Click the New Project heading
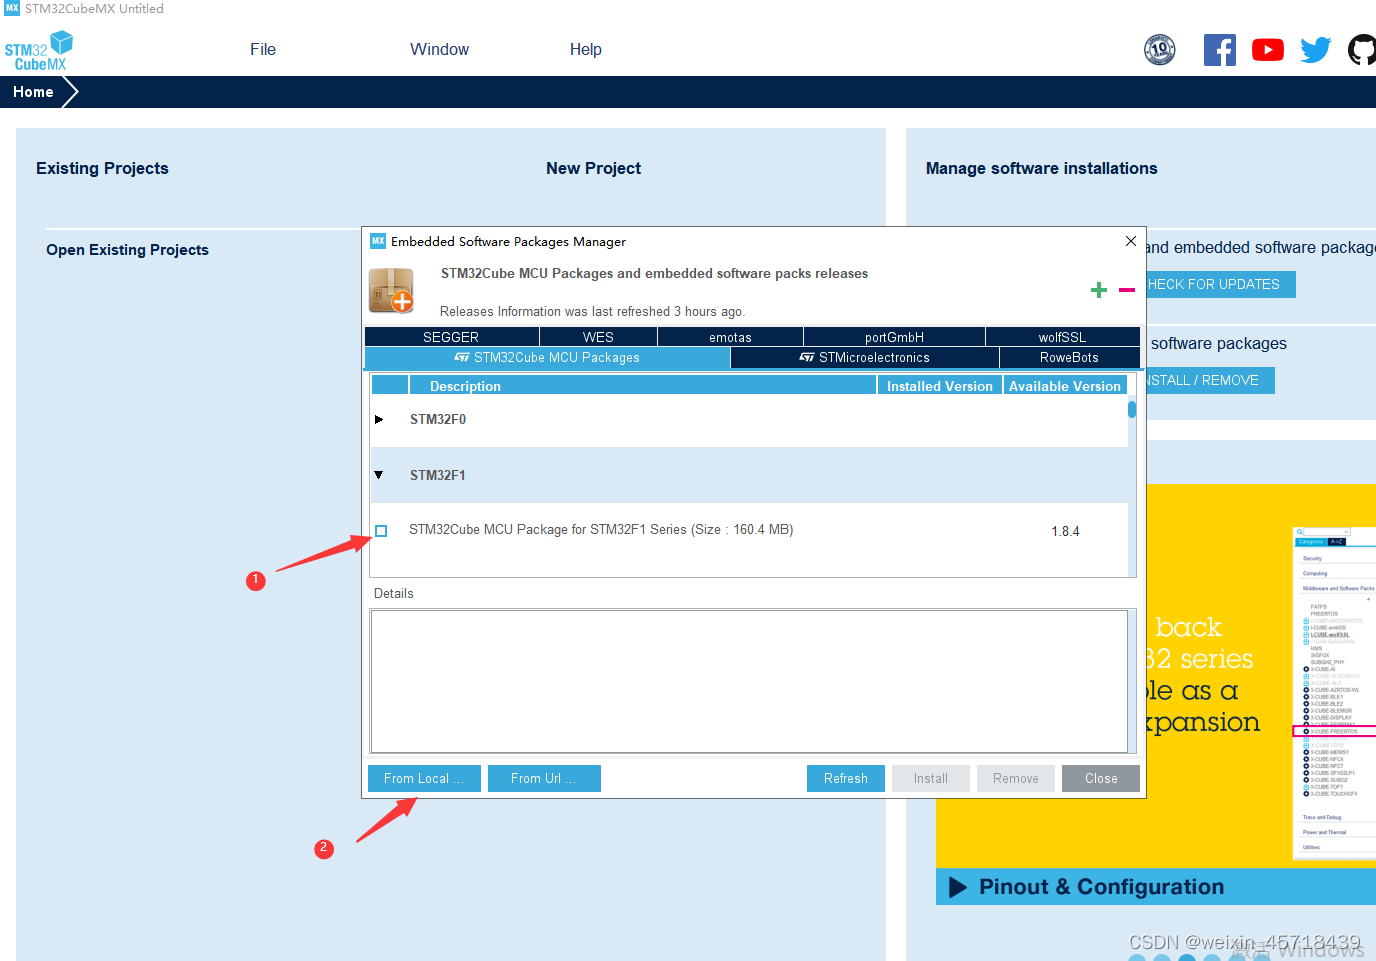1376x961 pixels. point(593,168)
